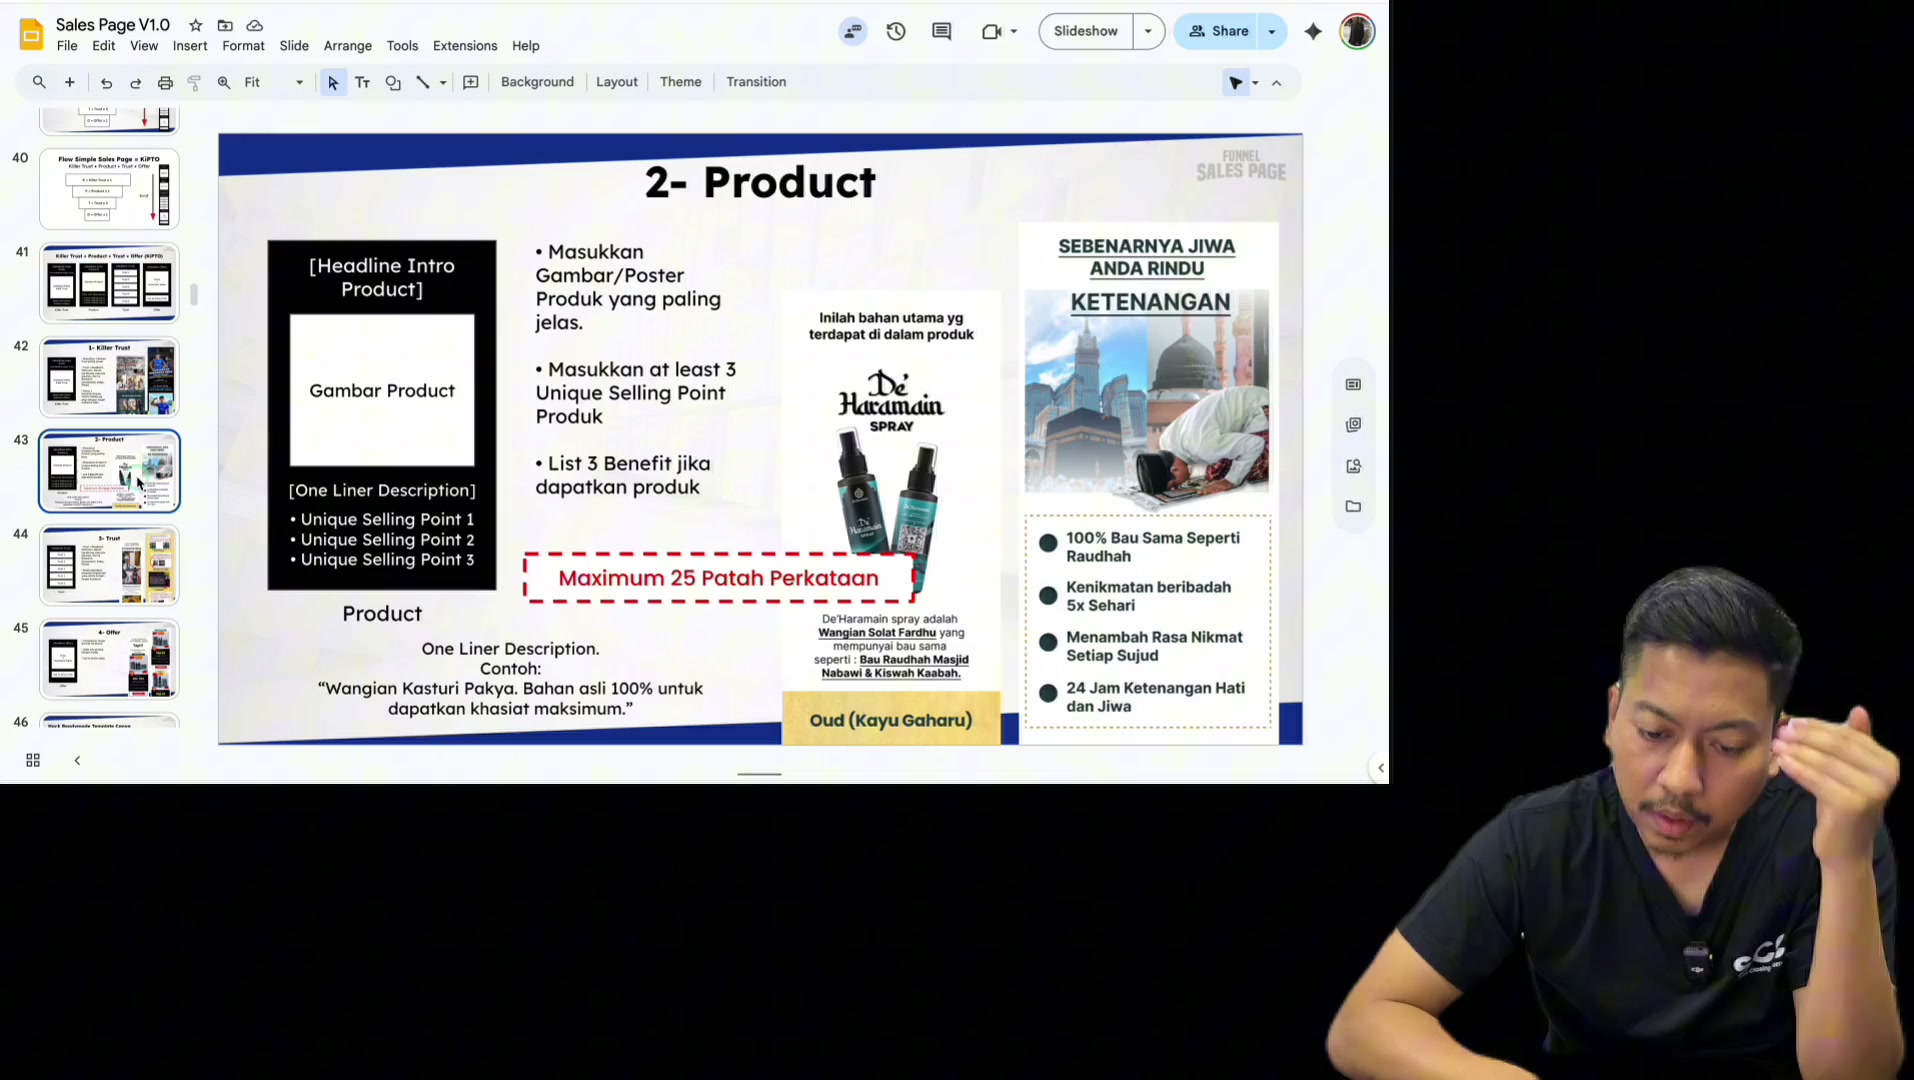Screen dimensions: 1914x1080
Task: Expand the zoom Fit dropdown
Action: [x=299, y=83]
